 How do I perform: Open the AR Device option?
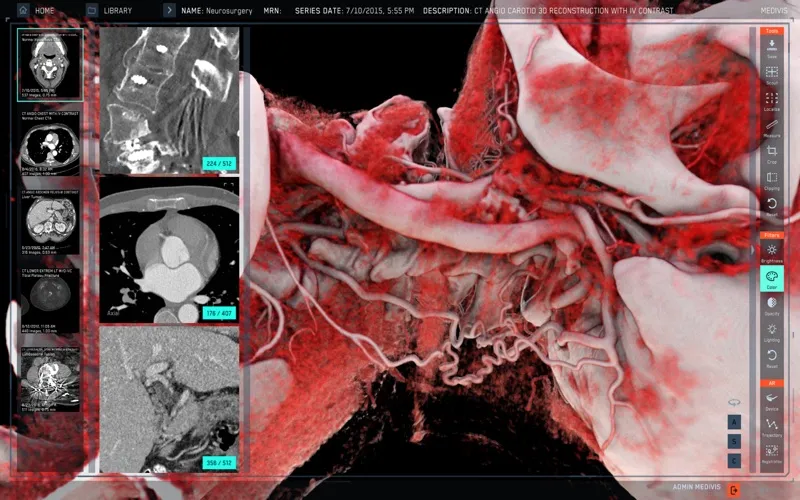point(771,401)
